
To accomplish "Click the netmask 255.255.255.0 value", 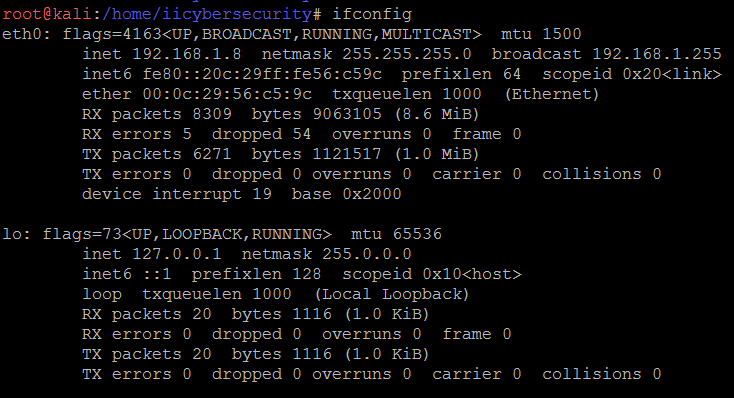I will pyautogui.click(x=406, y=54).
